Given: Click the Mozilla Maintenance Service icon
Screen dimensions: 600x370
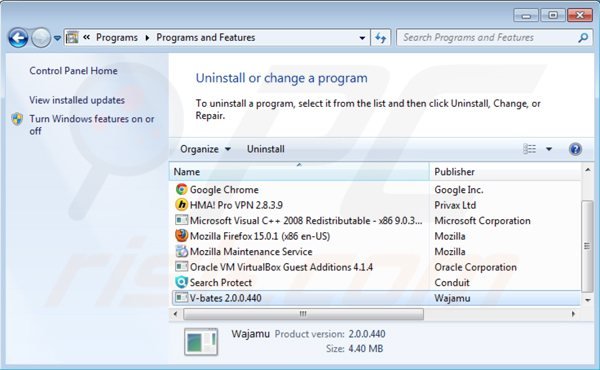Looking at the screenshot, I should coord(181,251).
